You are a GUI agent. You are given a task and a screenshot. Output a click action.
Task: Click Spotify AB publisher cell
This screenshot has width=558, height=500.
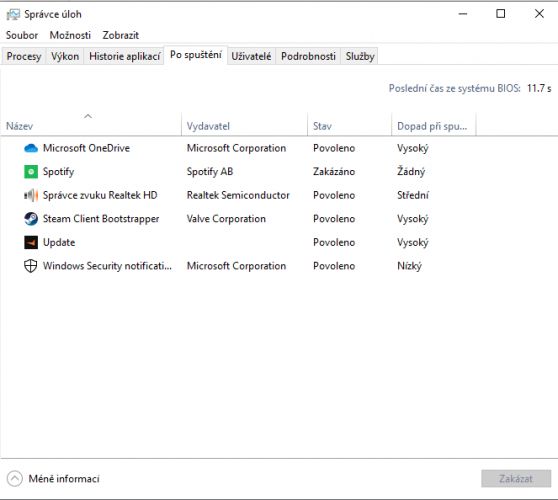210,172
